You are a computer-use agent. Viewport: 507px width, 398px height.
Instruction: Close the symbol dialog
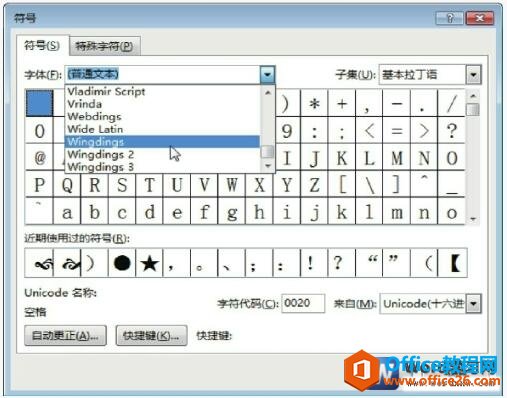[479, 18]
